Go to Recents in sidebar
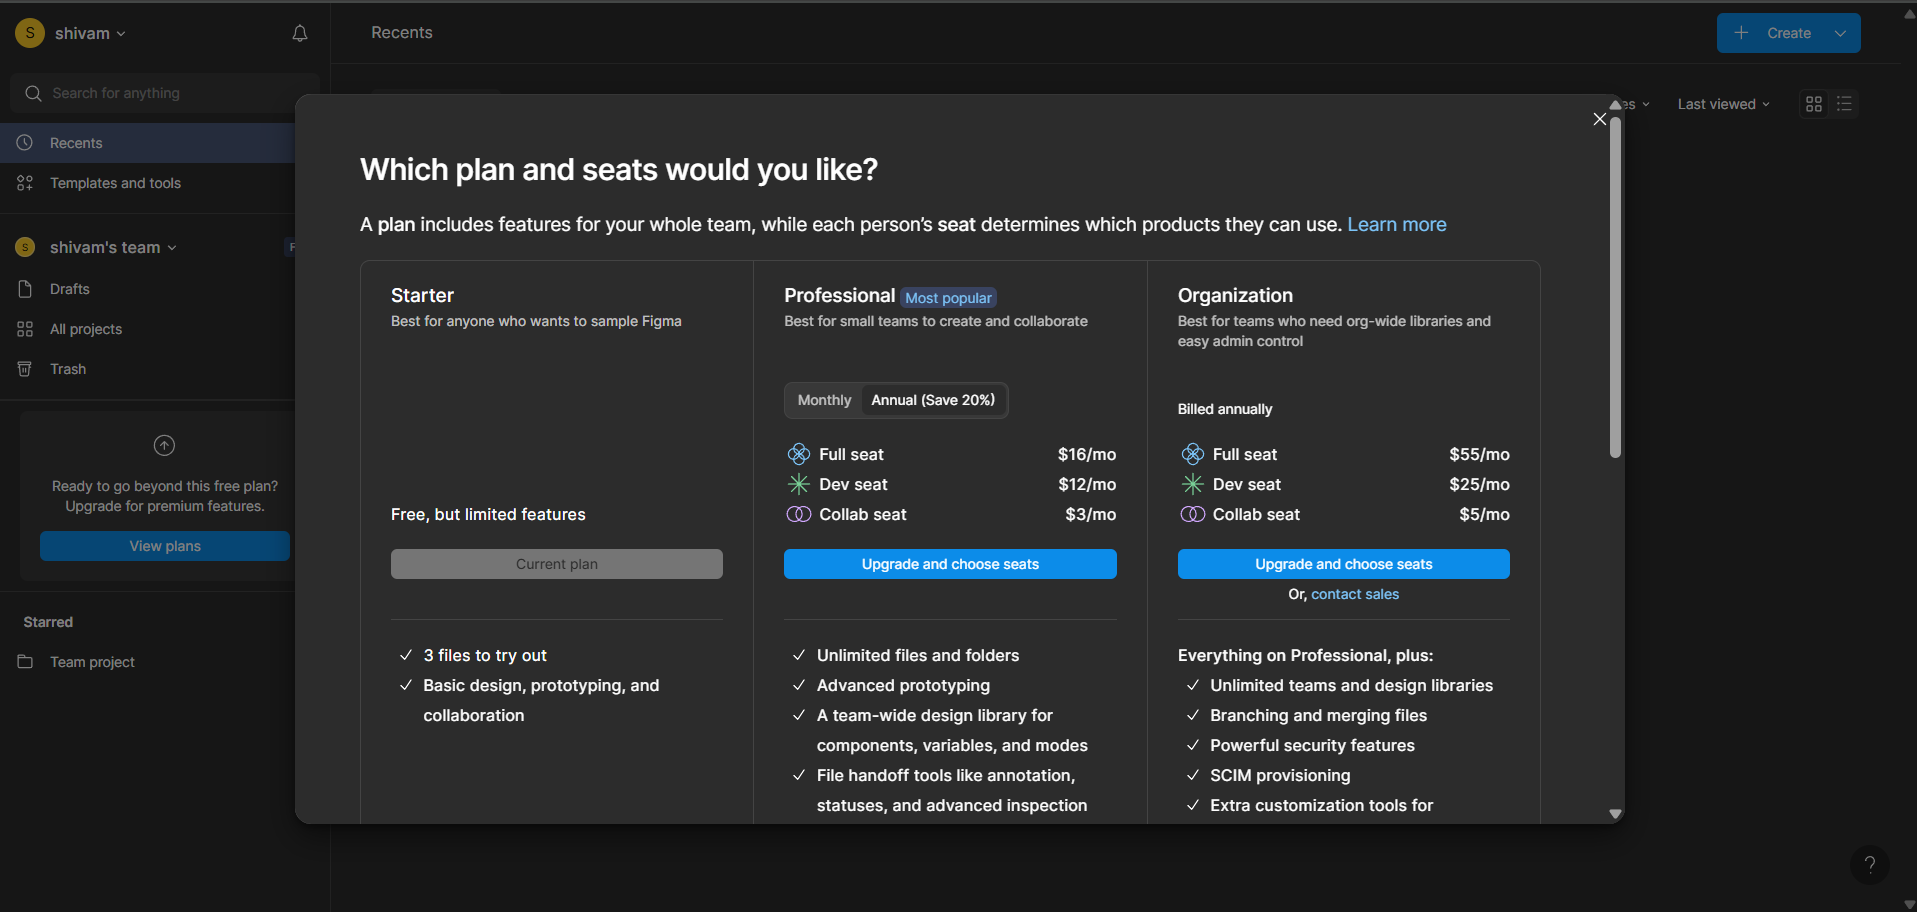Viewport: 1917px width, 912px height. coord(148,143)
